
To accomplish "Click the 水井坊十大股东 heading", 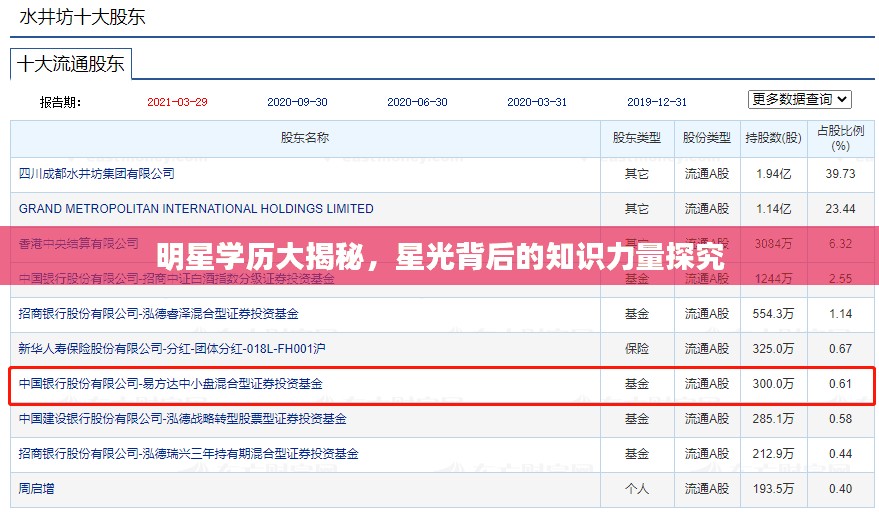I will pos(82,17).
